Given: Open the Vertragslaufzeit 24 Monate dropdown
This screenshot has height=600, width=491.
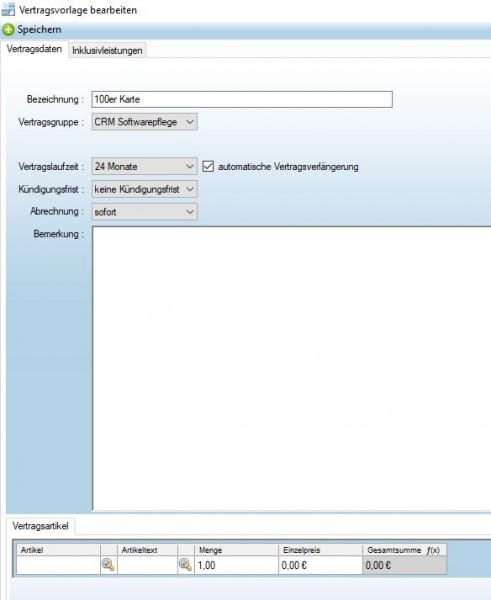Looking at the screenshot, I should (144, 166).
